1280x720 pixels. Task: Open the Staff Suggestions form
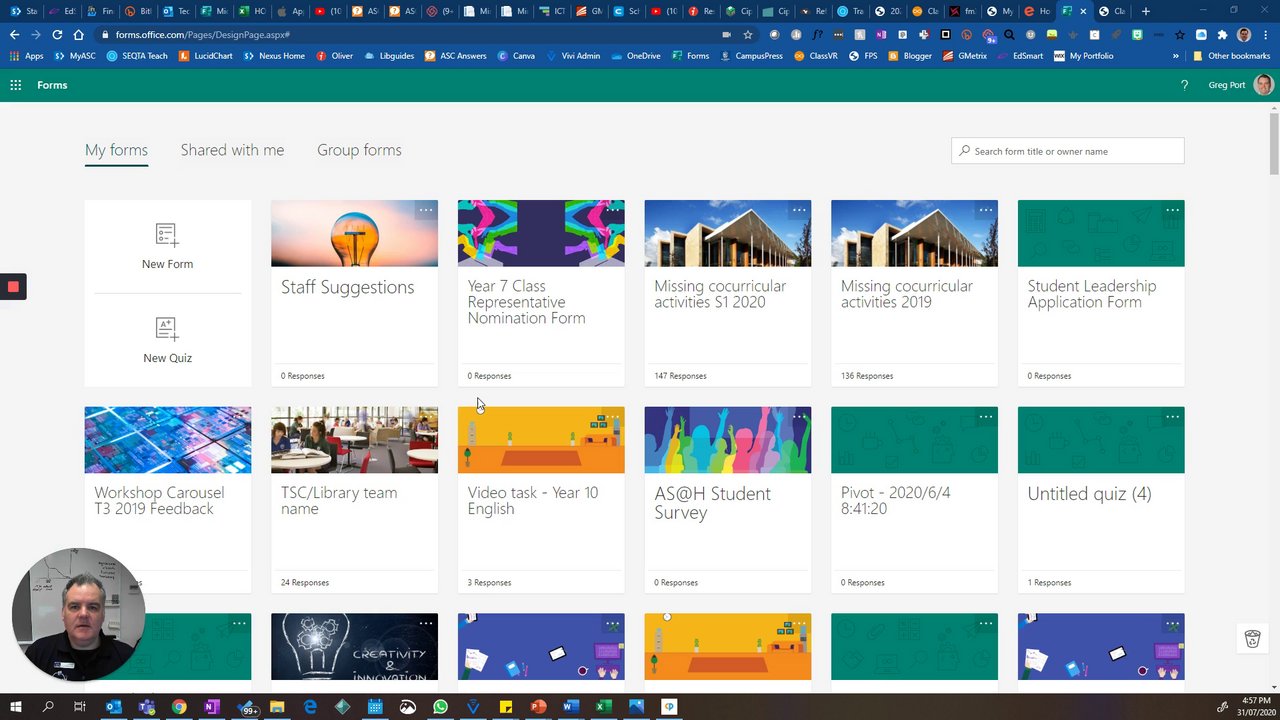[354, 293]
